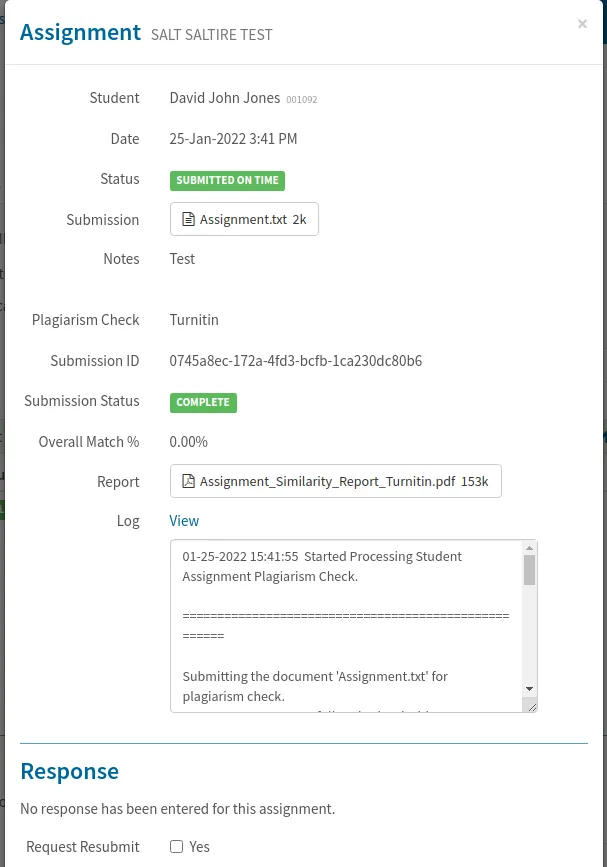607x867 pixels.
Task: Click the SUBMITTED ON TIME status badge
Action: pyautogui.click(x=227, y=180)
